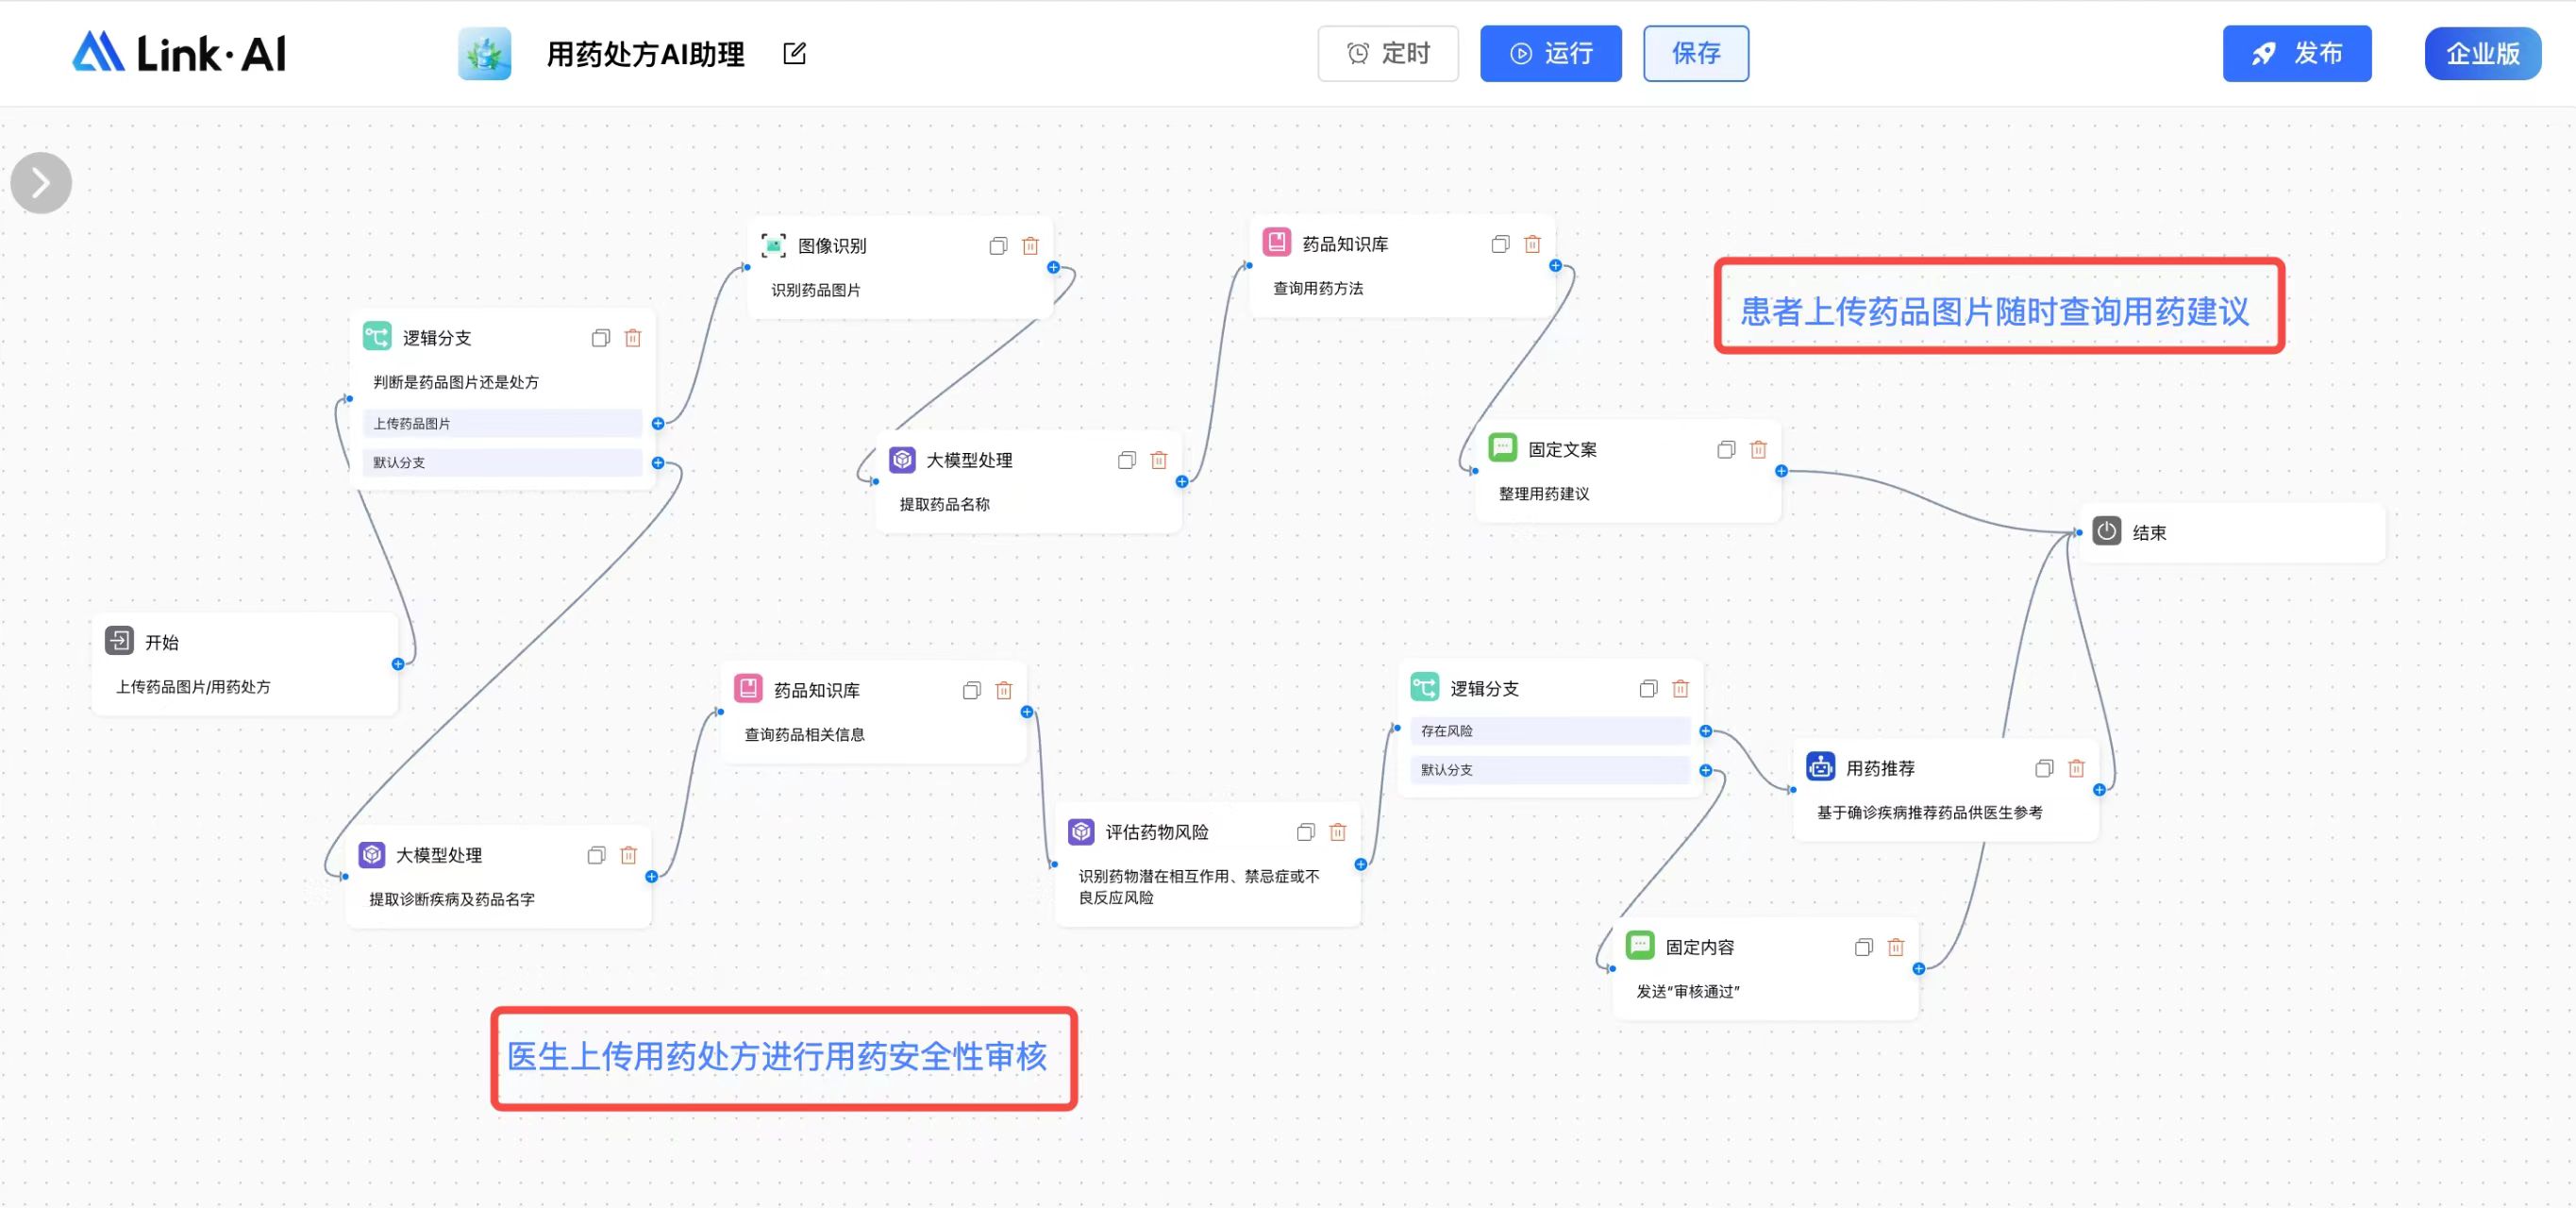Copy the 逻辑分支 判断是药品图片还是处方 node

point(600,338)
